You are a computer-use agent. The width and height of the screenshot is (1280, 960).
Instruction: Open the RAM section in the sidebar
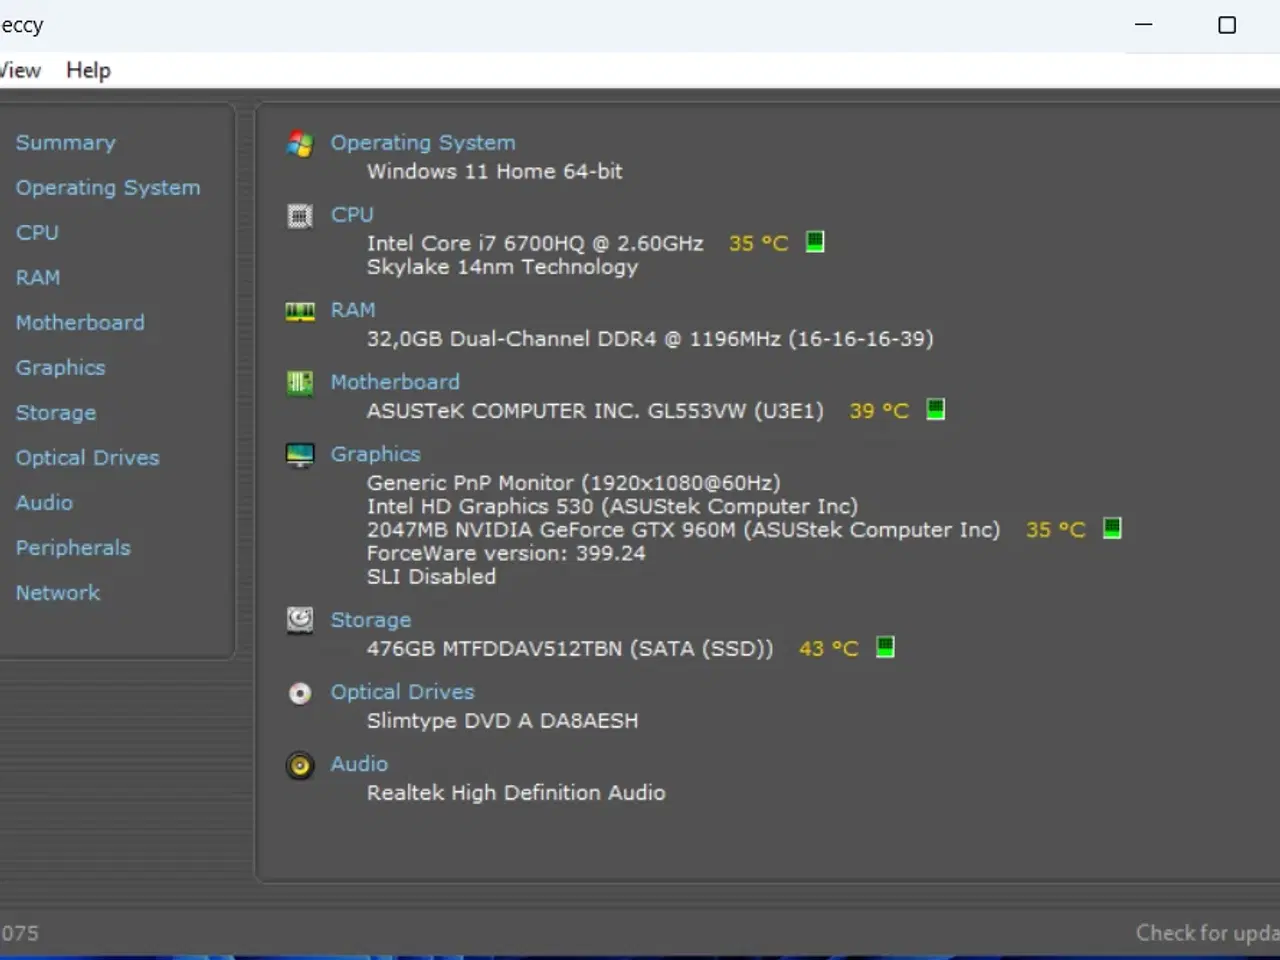(x=38, y=278)
